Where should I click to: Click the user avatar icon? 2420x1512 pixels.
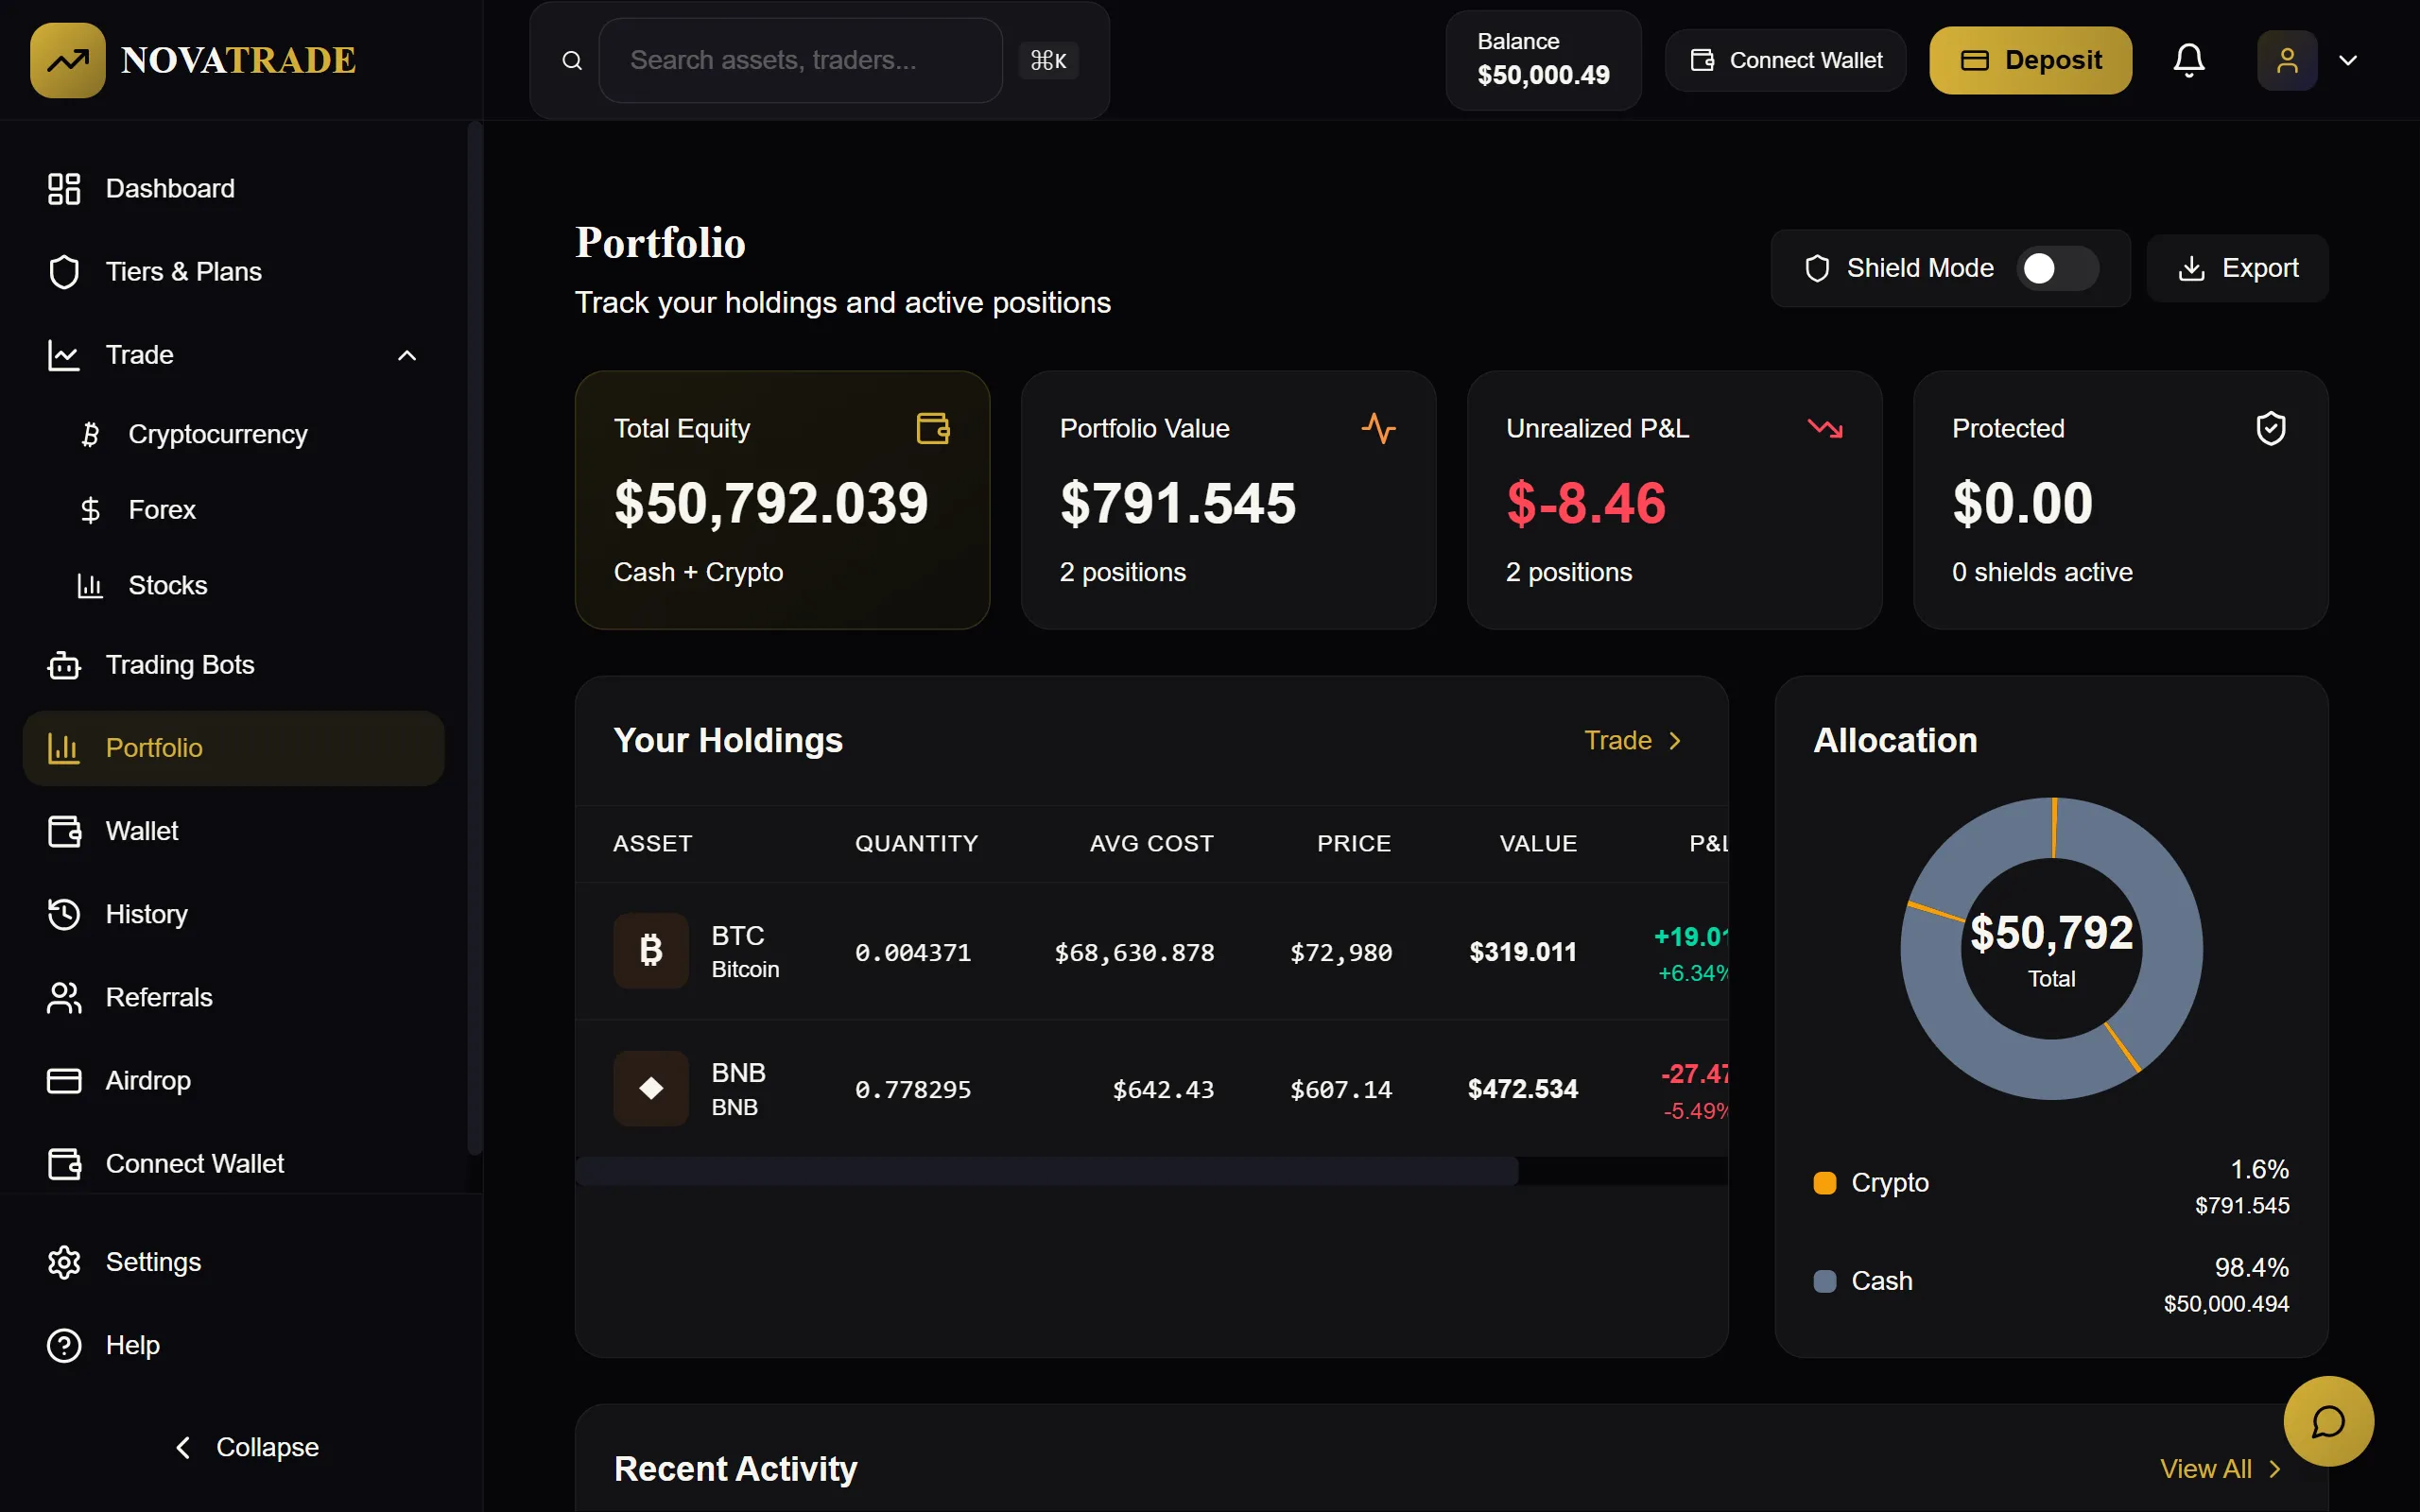click(x=2287, y=60)
